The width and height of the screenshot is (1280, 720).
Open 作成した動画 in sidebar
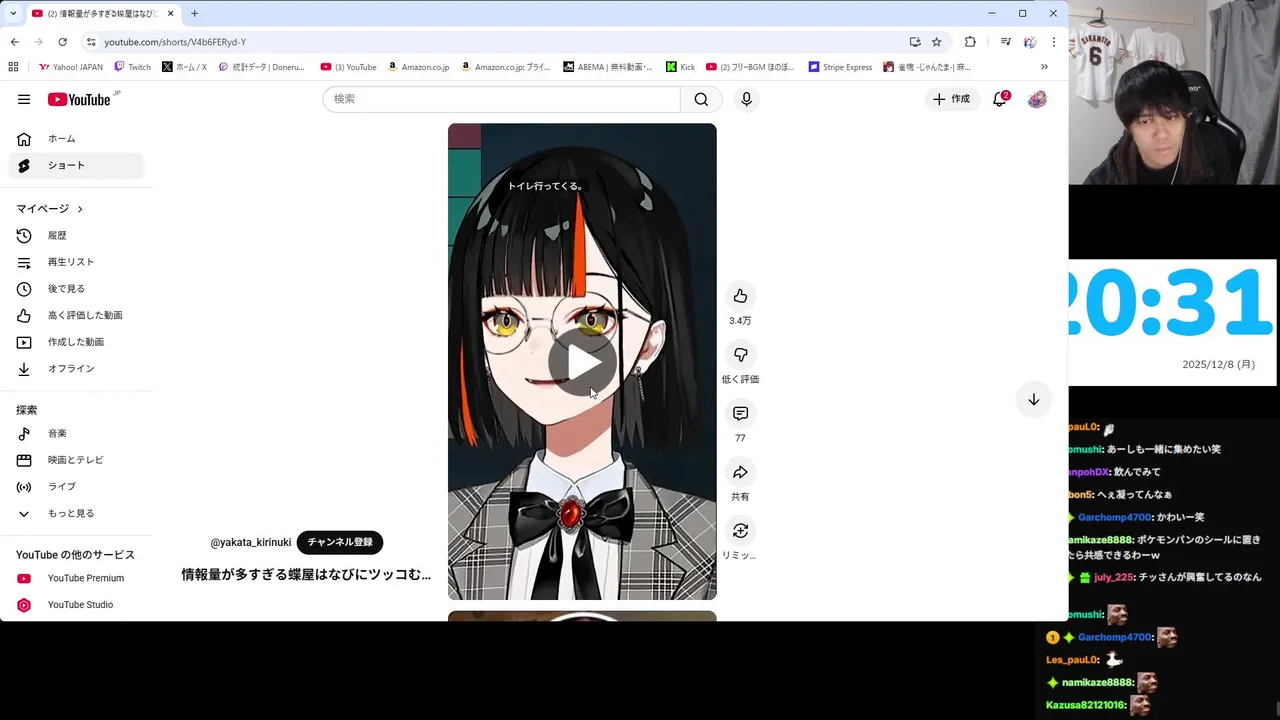[x=76, y=342]
